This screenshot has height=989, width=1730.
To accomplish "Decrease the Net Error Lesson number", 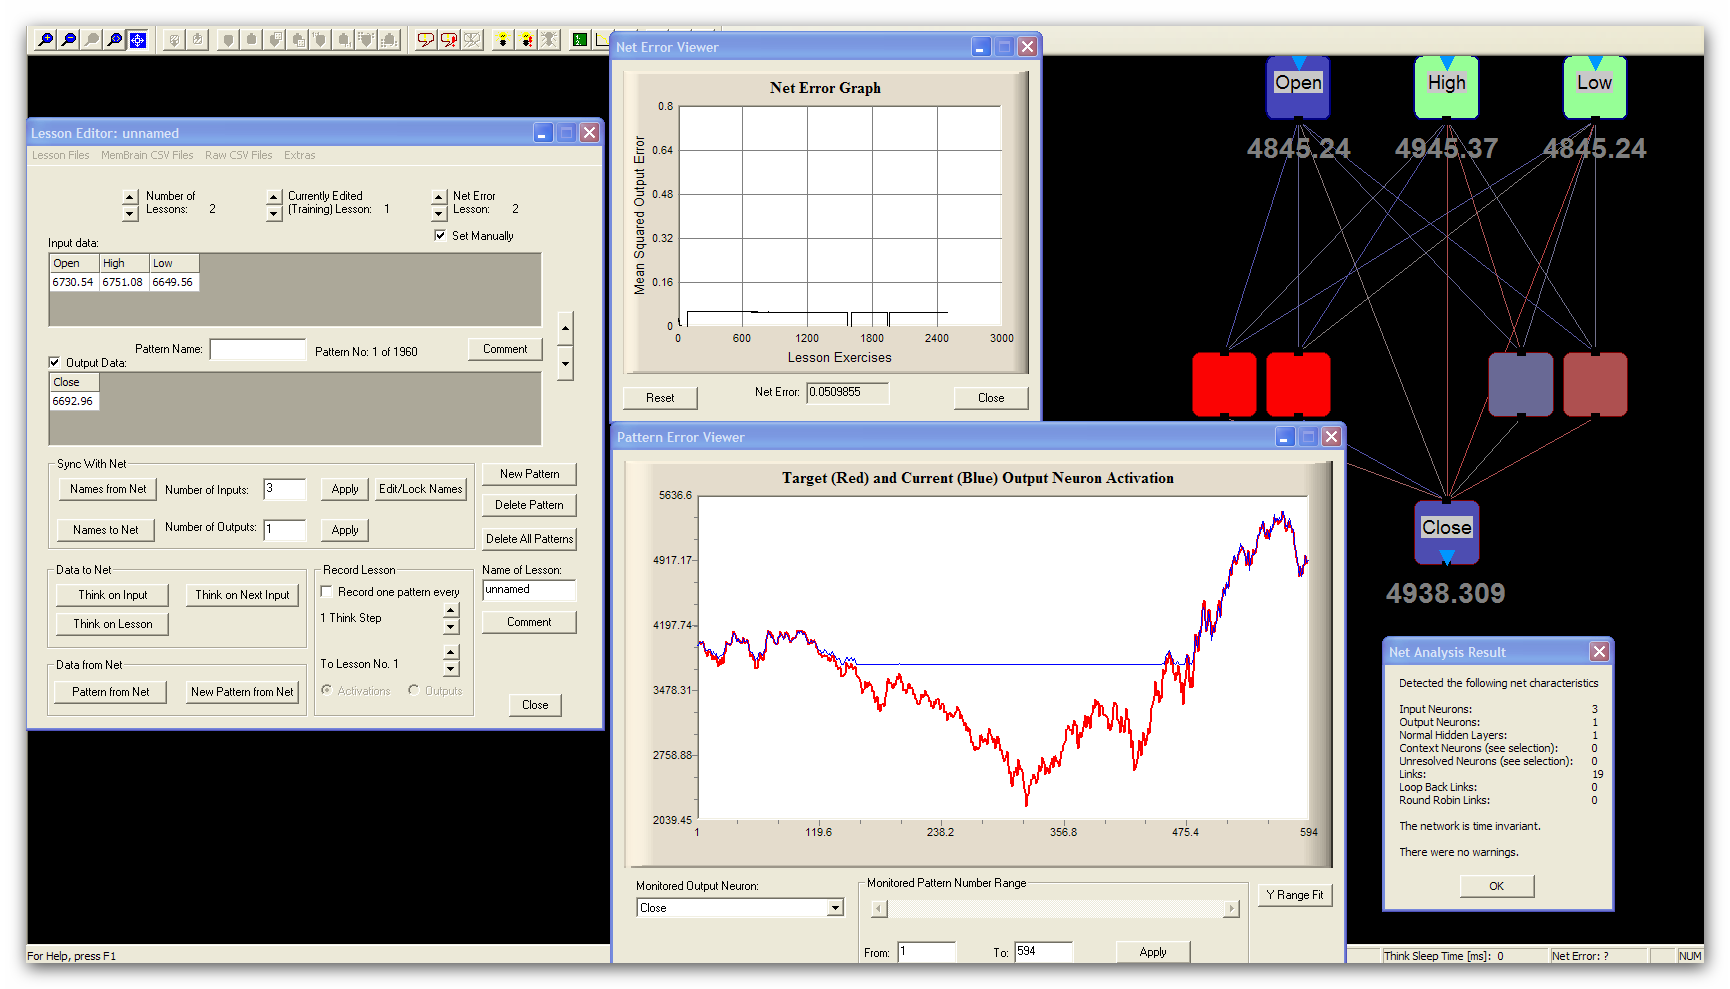I will click(x=439, y=214).
